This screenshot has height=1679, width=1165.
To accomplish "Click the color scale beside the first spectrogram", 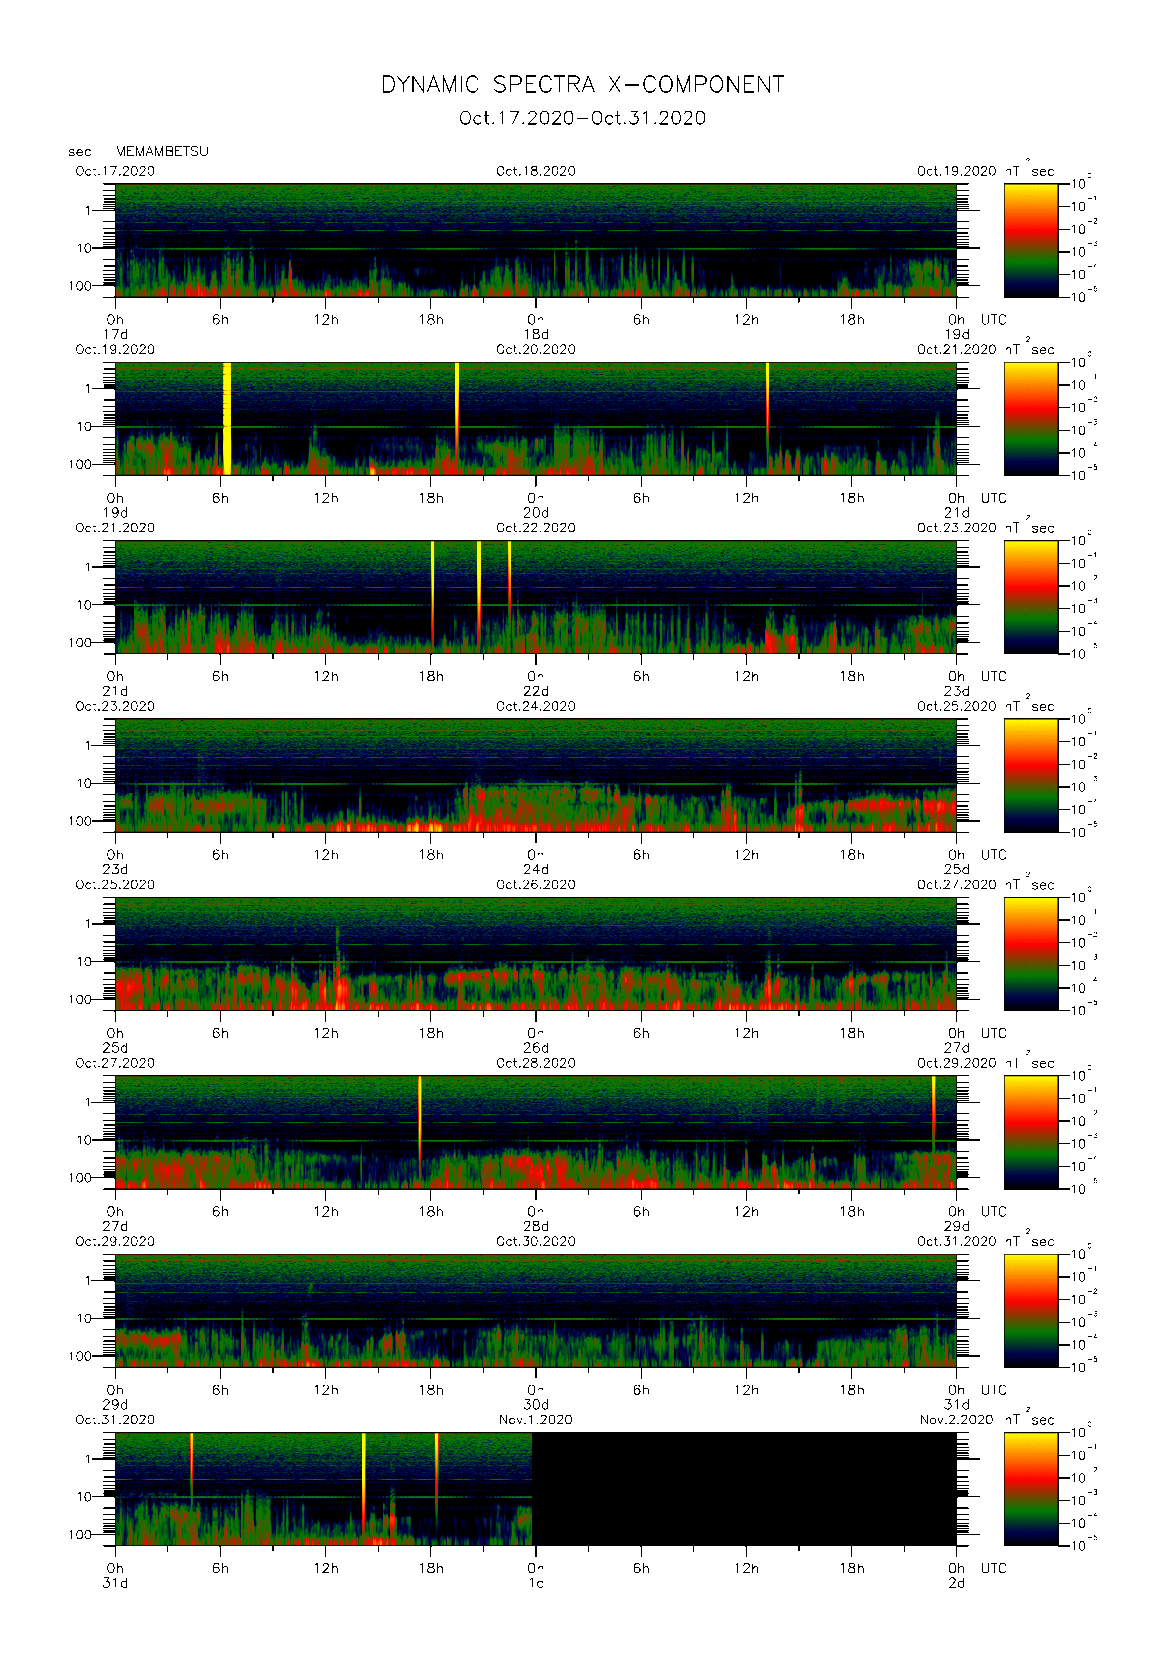I will [1030, 239].
